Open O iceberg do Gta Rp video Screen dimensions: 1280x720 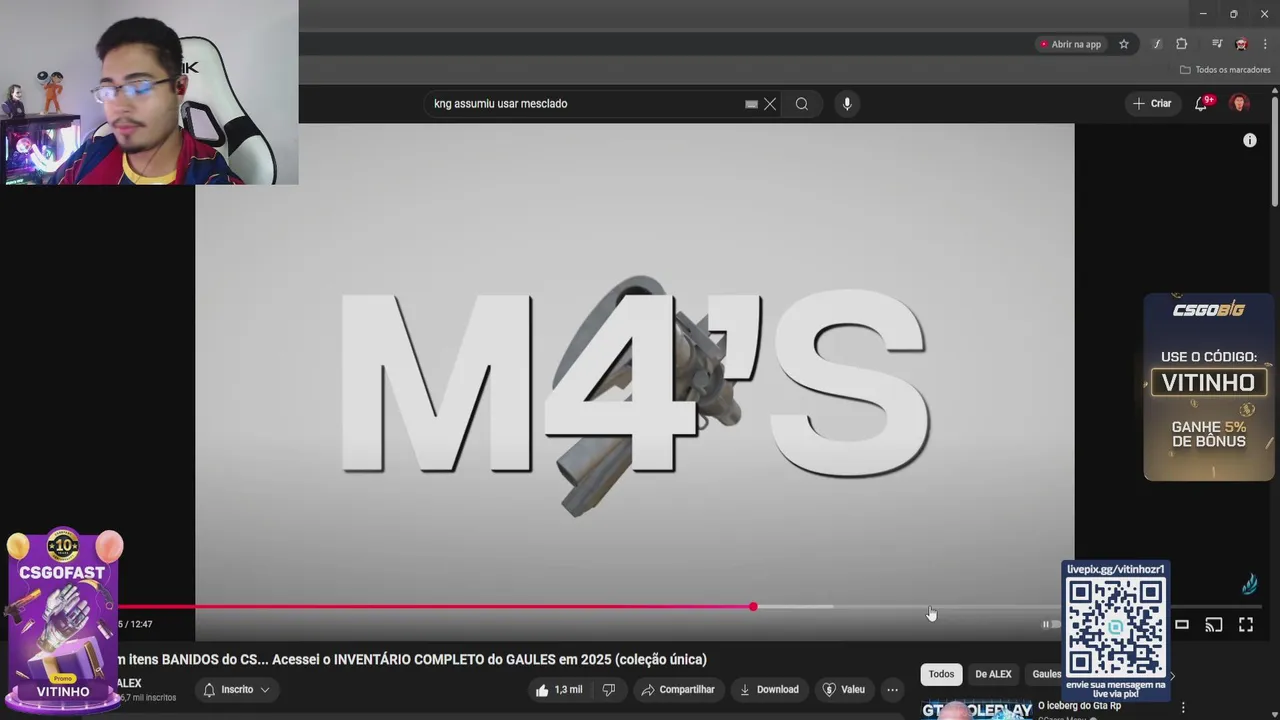pos(1079,706)
